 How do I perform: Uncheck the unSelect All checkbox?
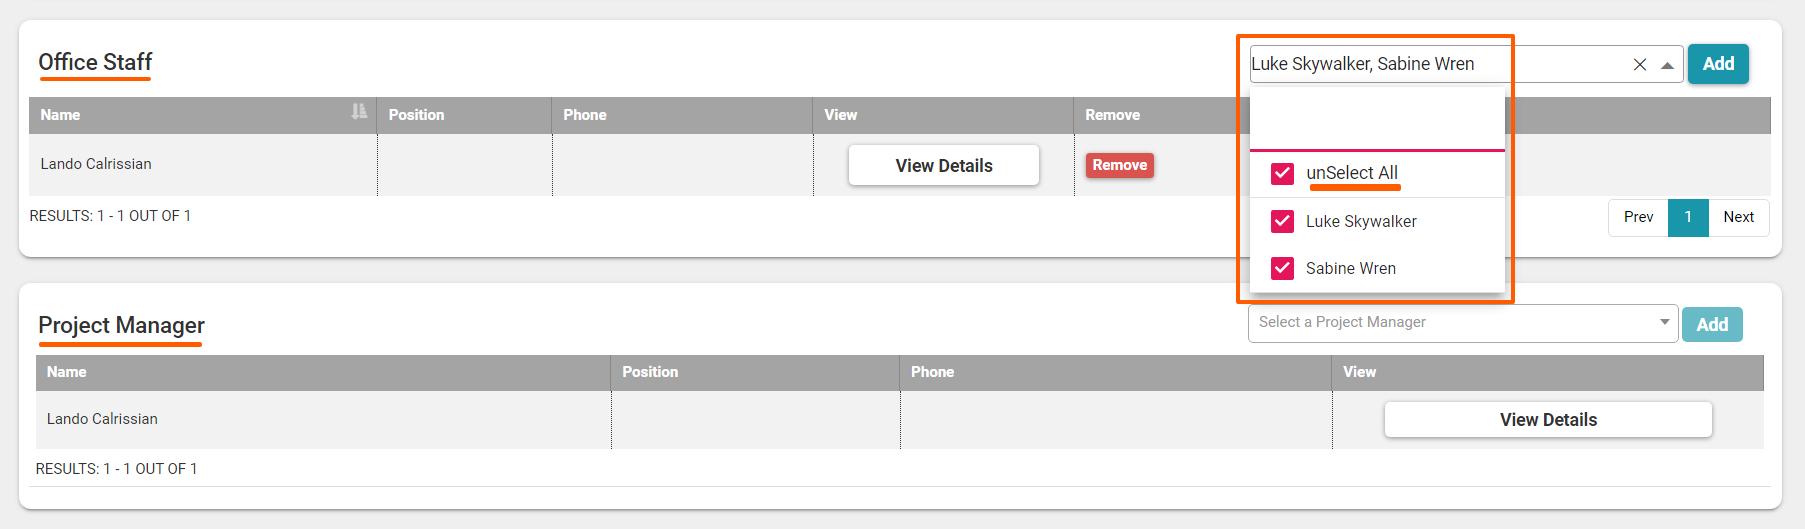coord(1282,174)
